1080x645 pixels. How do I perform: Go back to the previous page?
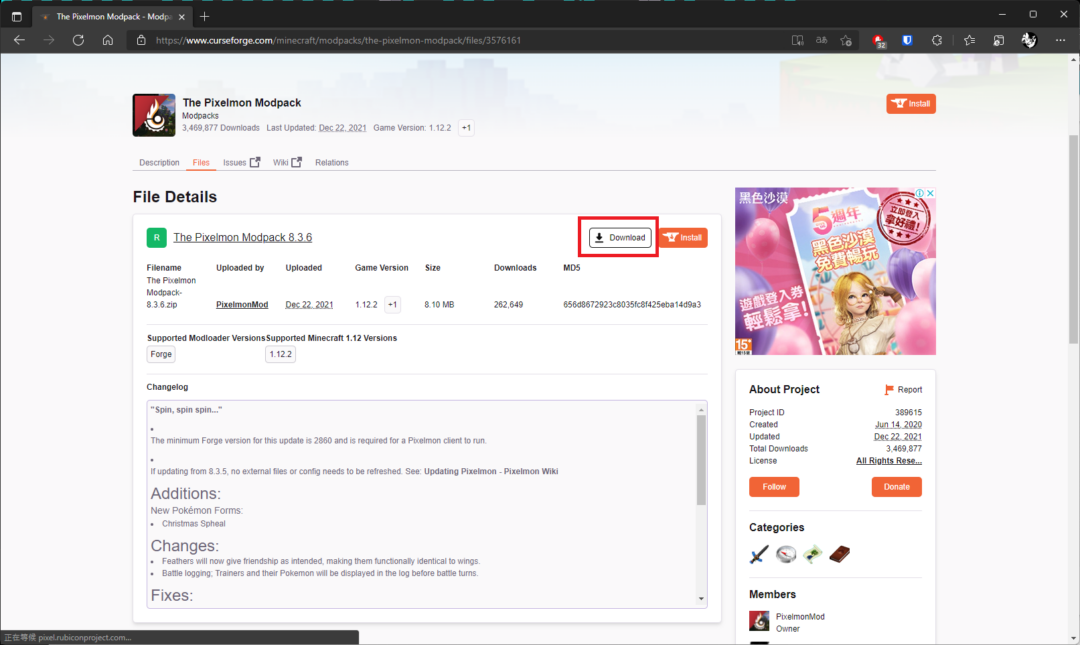19,40
